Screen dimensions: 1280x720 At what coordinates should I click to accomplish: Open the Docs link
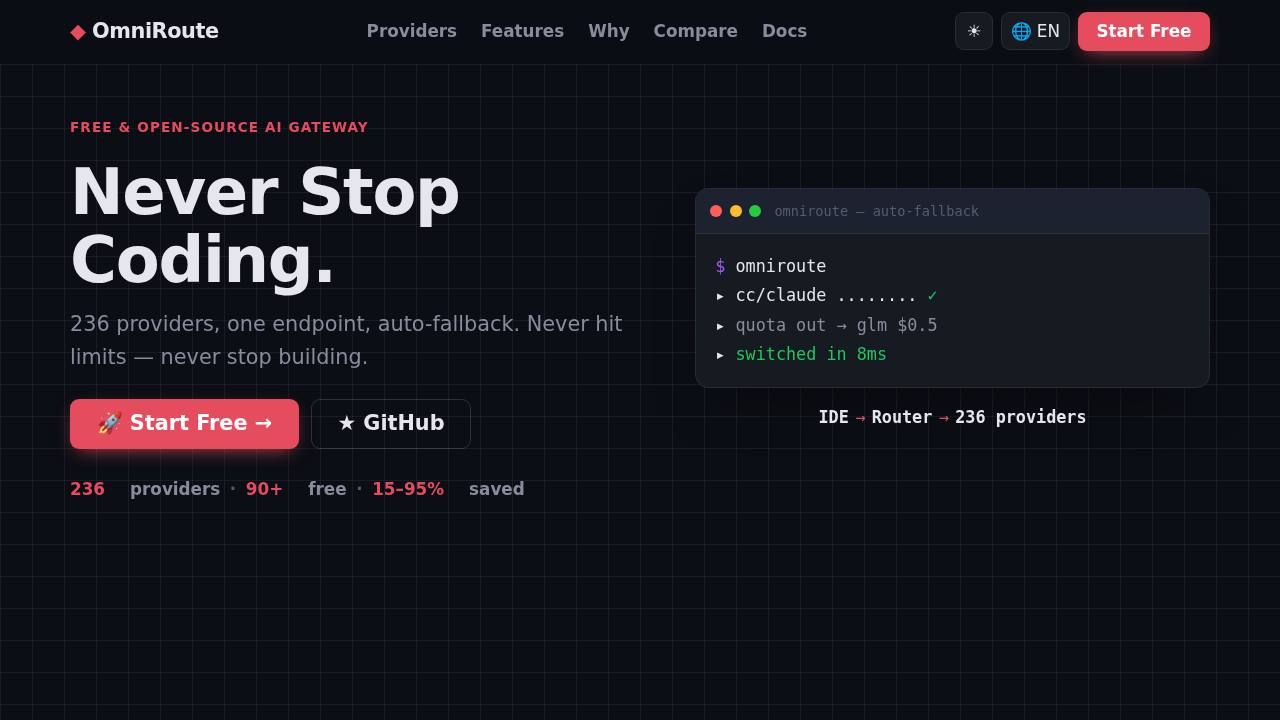784,31
